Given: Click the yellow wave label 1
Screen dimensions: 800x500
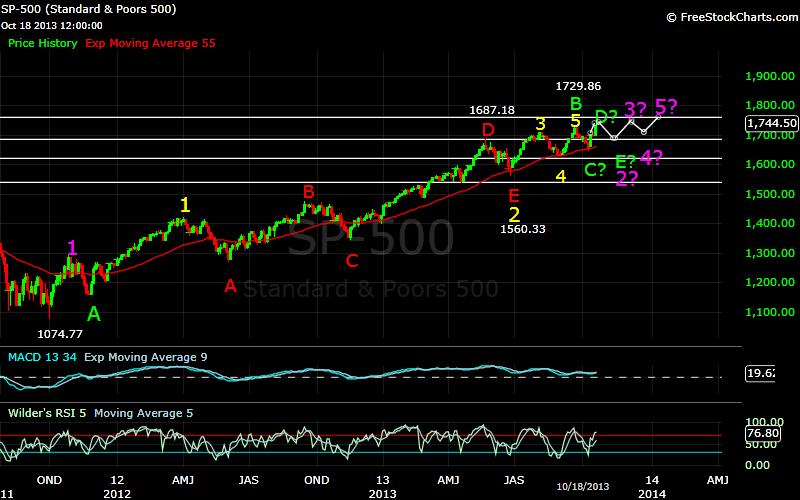Looking at the screenshot, I should tap(185, 205).
